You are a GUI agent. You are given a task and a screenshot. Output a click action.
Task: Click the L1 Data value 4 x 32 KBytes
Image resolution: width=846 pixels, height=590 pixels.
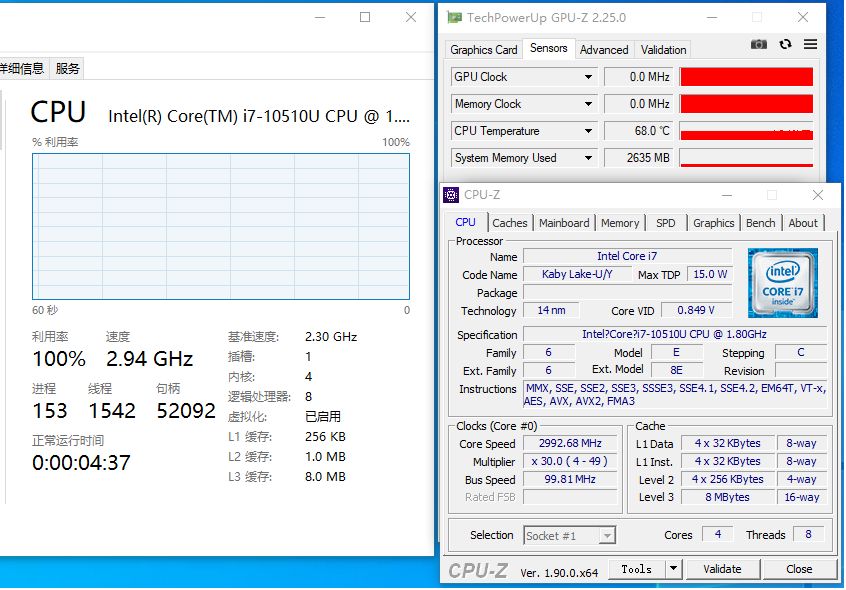(x=727, y=443)
